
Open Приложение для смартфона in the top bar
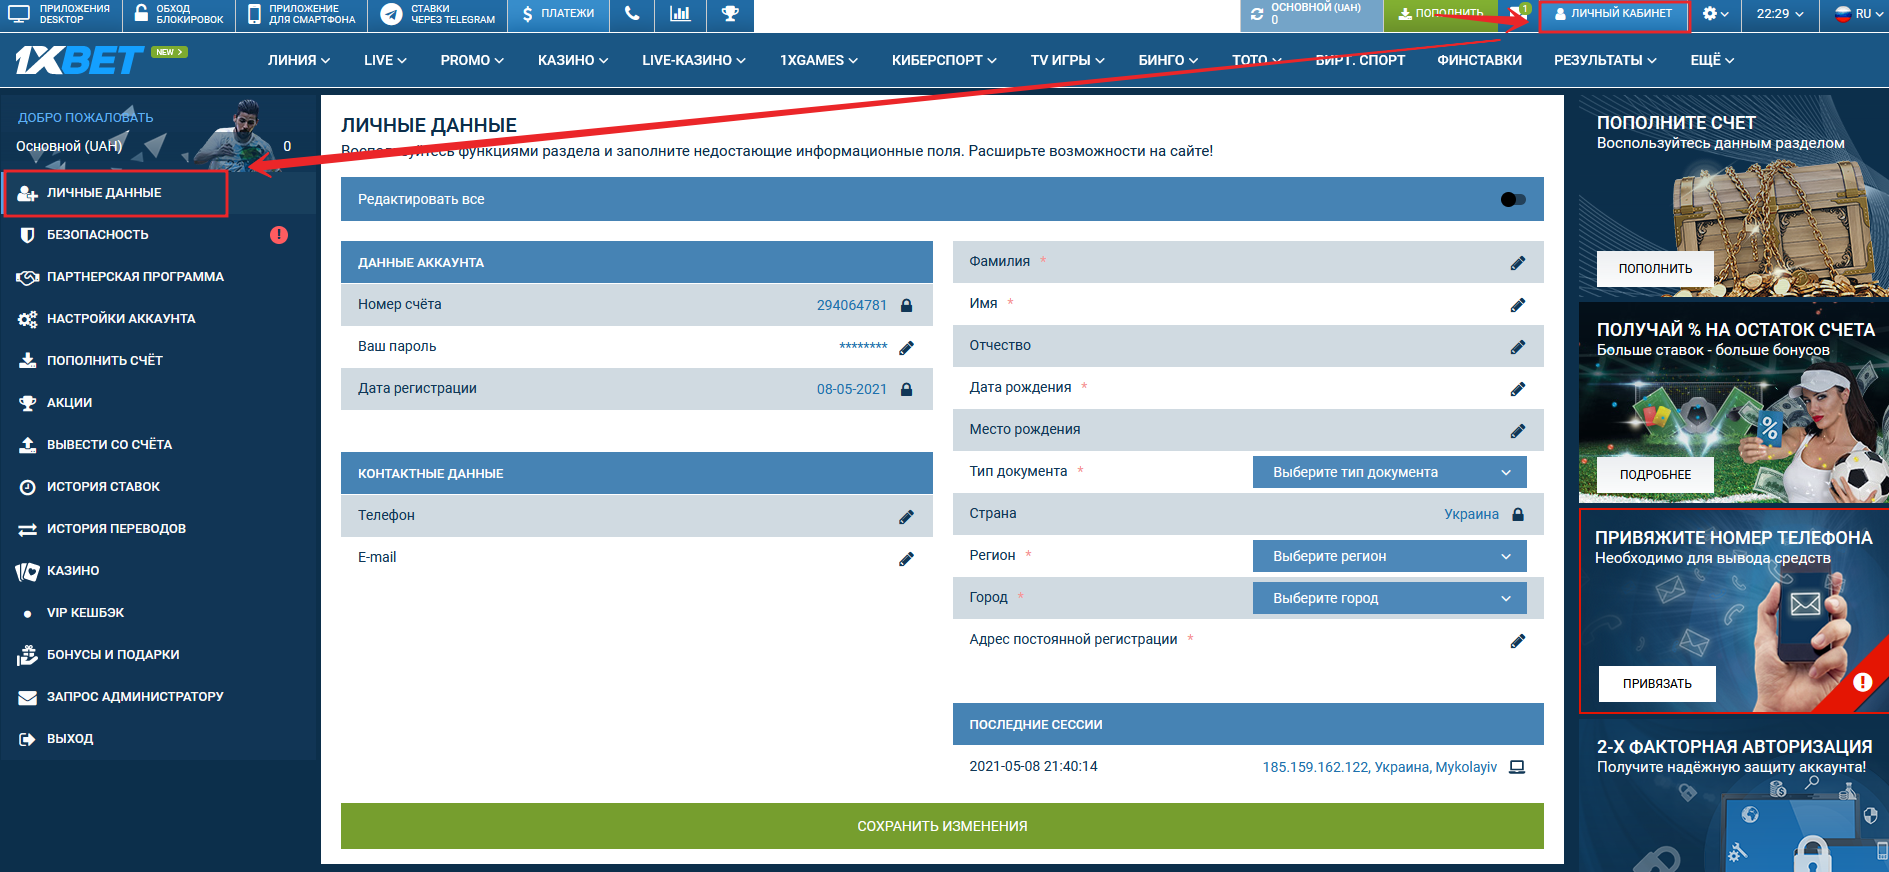[301, 14]
